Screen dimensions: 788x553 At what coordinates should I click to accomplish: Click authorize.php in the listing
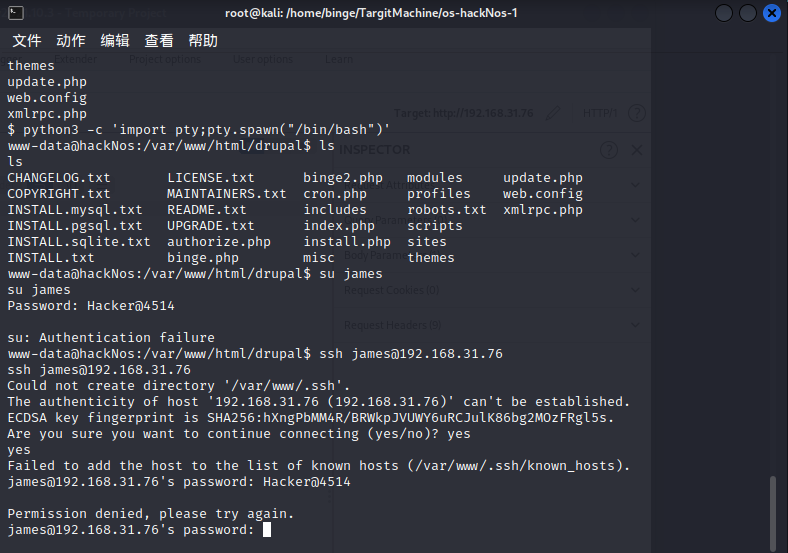pyautogui.click(x=219, y=242)
